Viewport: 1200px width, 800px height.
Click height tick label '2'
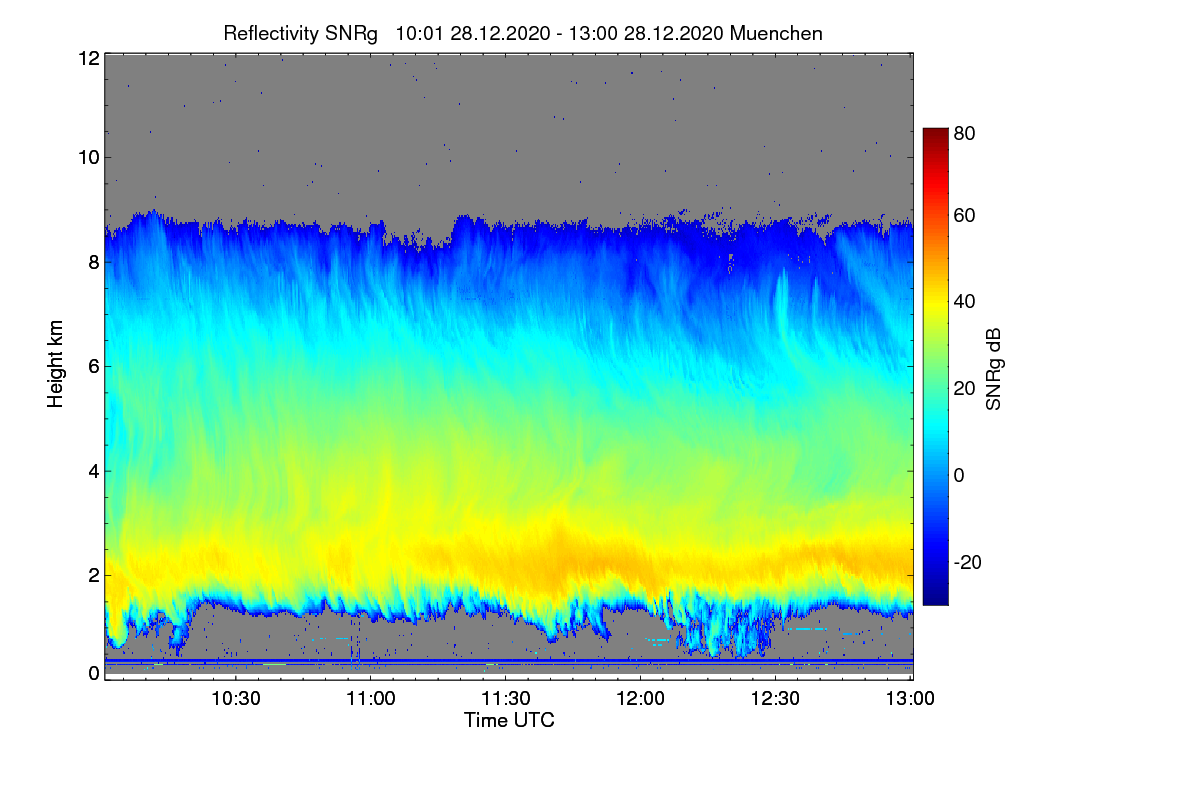[93, 575]
